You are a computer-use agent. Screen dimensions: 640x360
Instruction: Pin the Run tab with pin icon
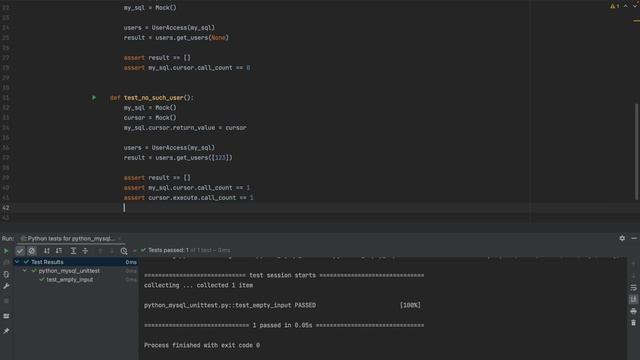[6, 331]
